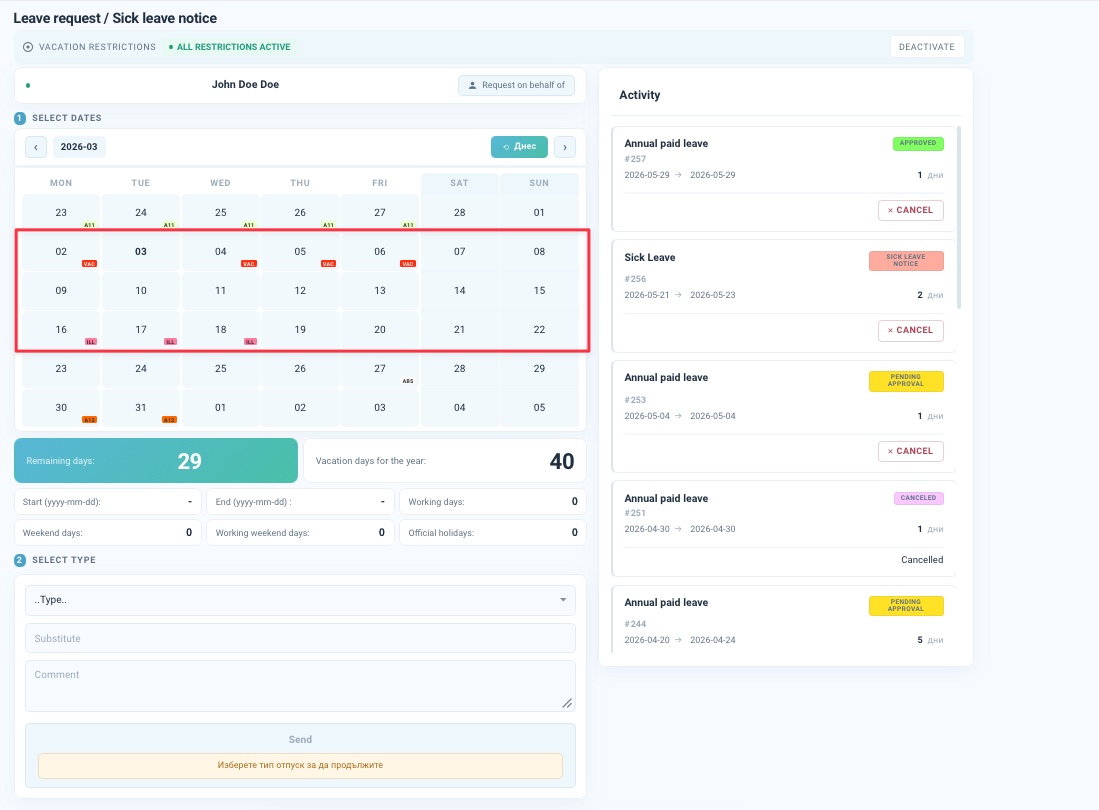Click the ABS badge on March 27

(x=408, y=381)
